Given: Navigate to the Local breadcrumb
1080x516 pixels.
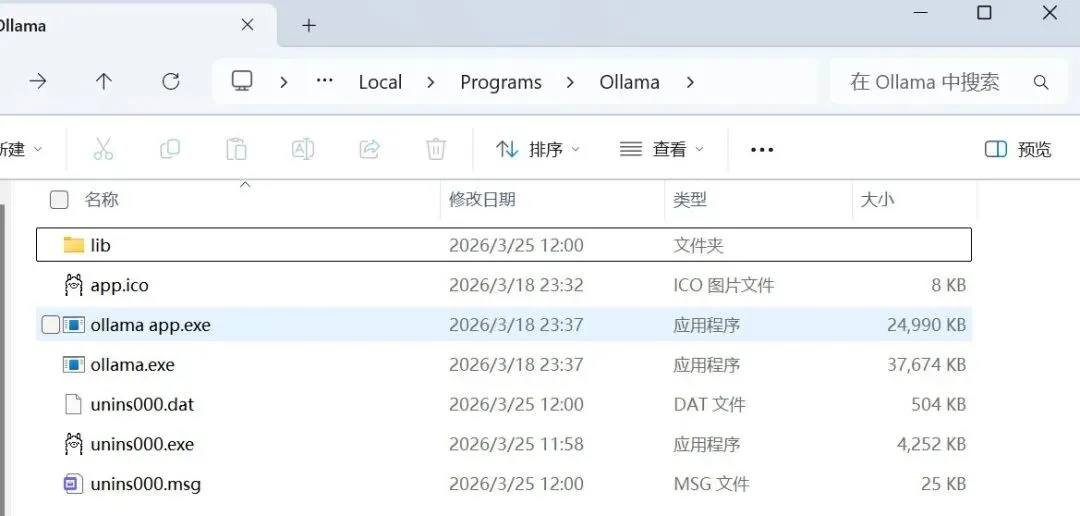Looking at the screenshot, I should (x=380, y=82).
